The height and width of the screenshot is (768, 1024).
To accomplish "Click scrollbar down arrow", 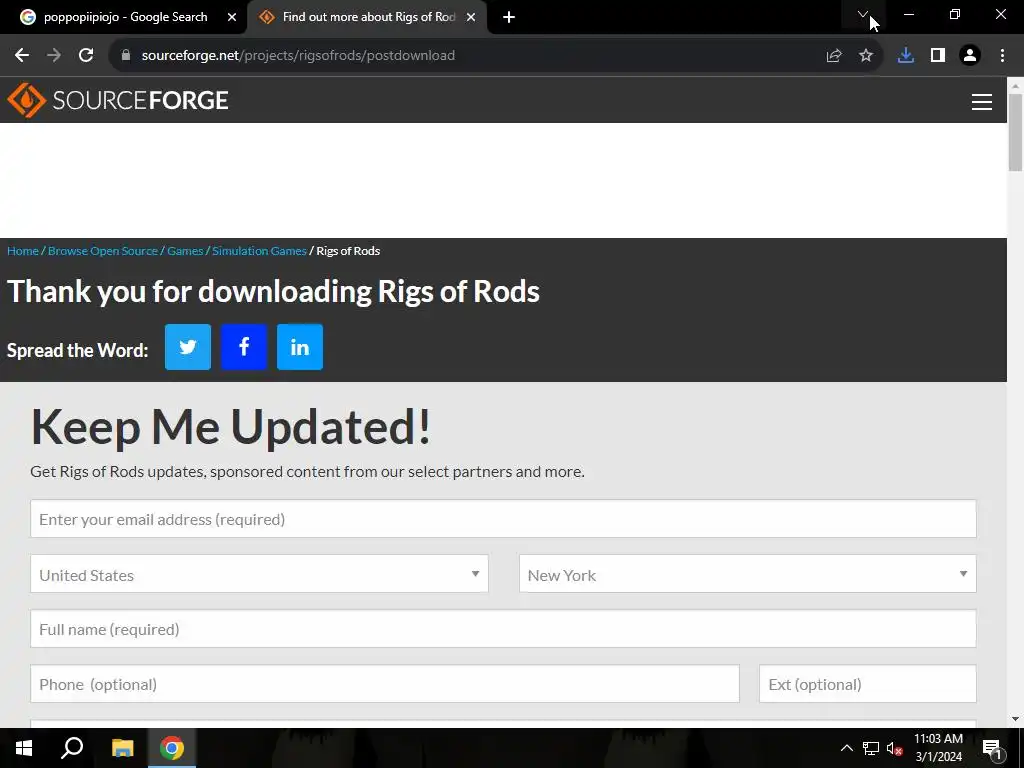I will (1016, 719).
